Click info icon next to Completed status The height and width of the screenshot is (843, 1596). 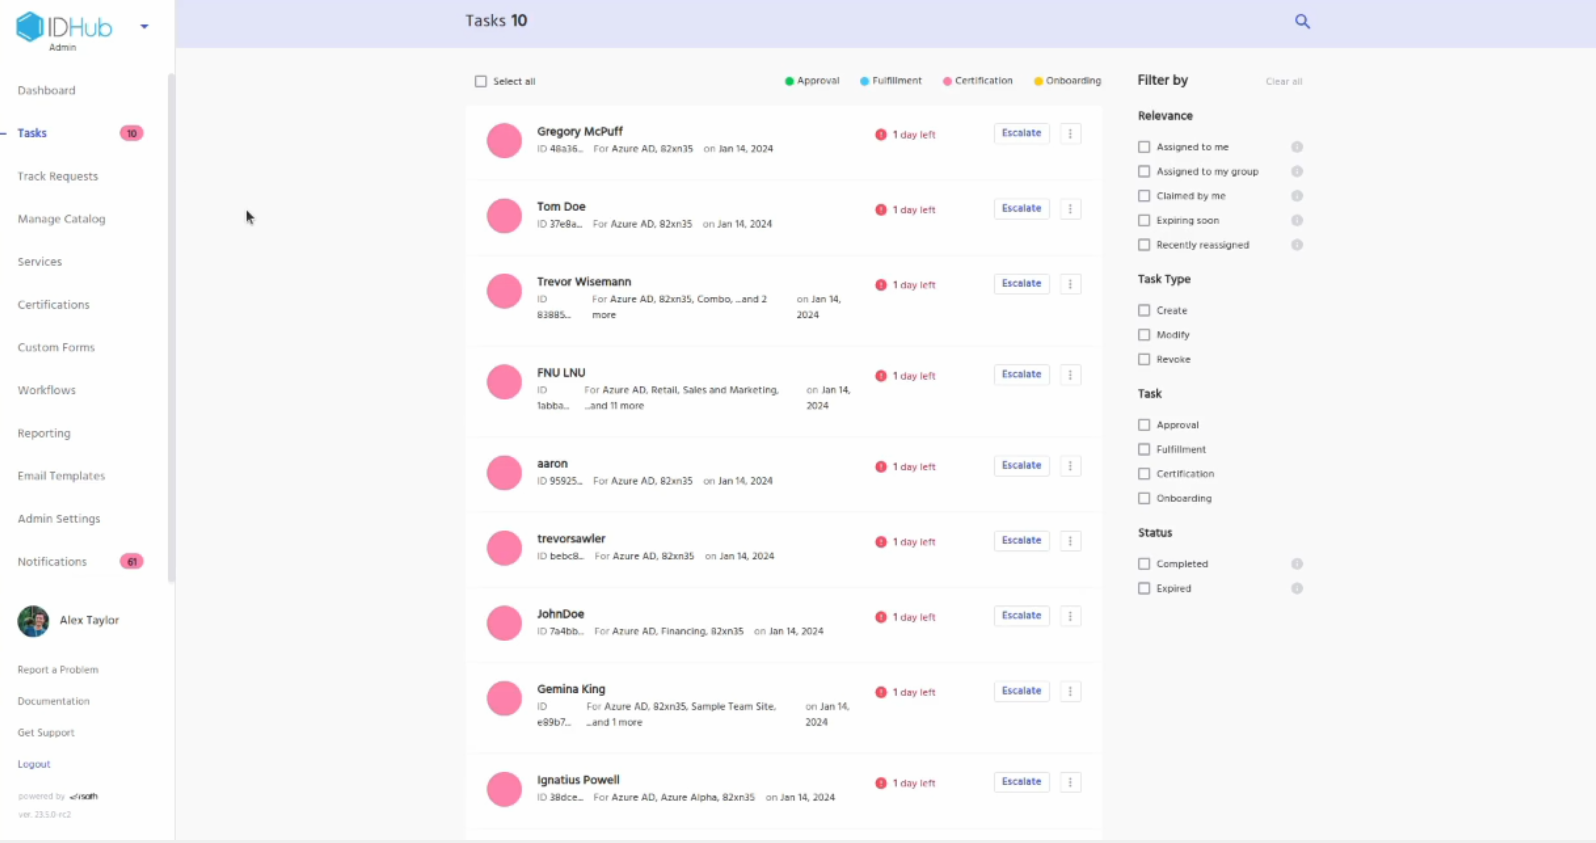tap(1297, 564)
